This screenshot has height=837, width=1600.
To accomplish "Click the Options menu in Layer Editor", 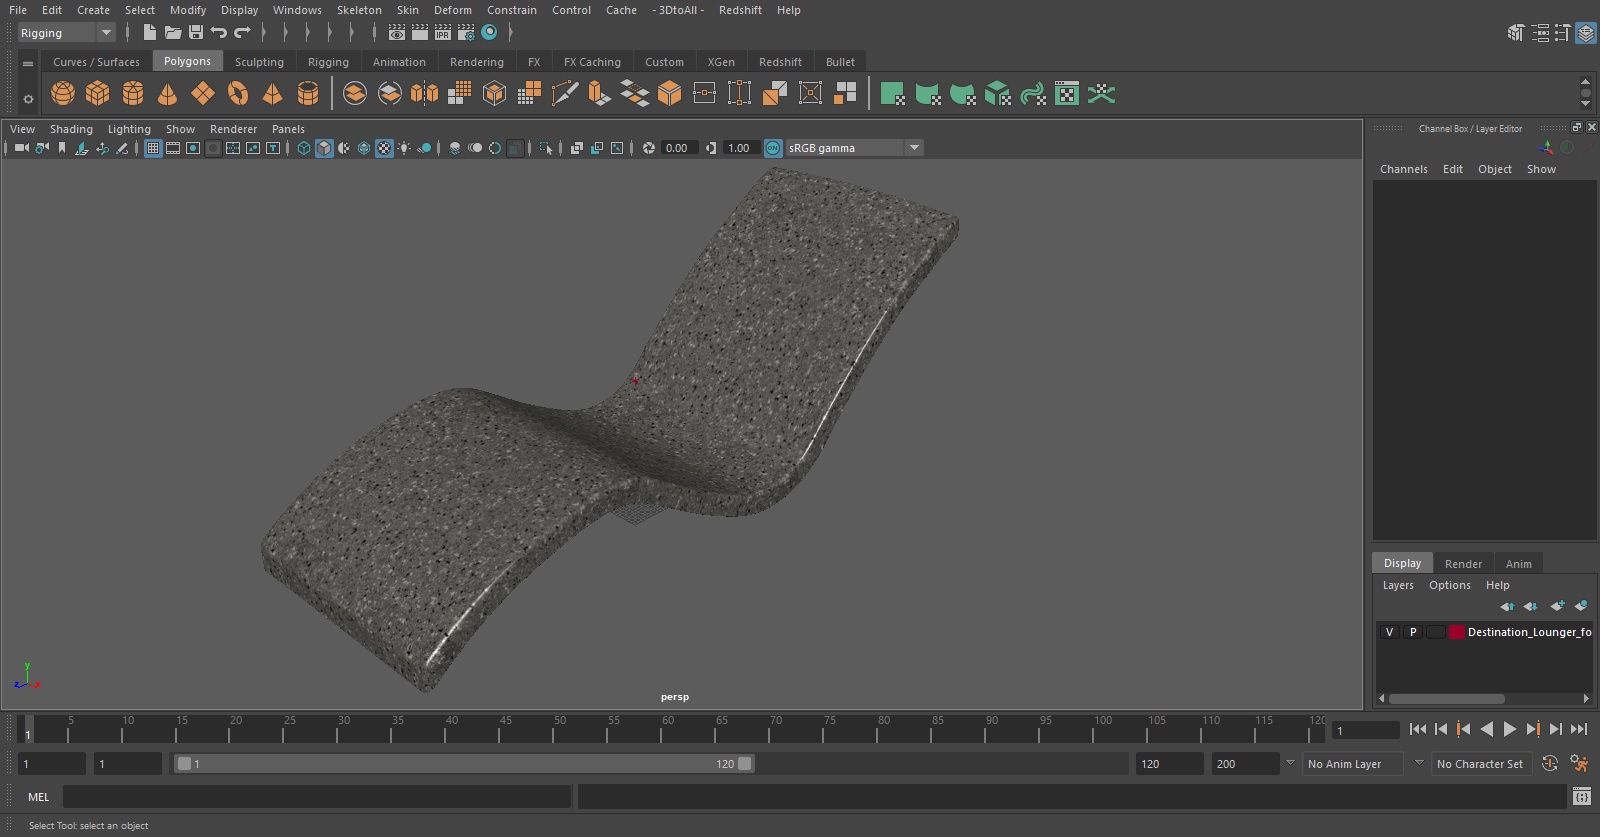I will 1449,585.
